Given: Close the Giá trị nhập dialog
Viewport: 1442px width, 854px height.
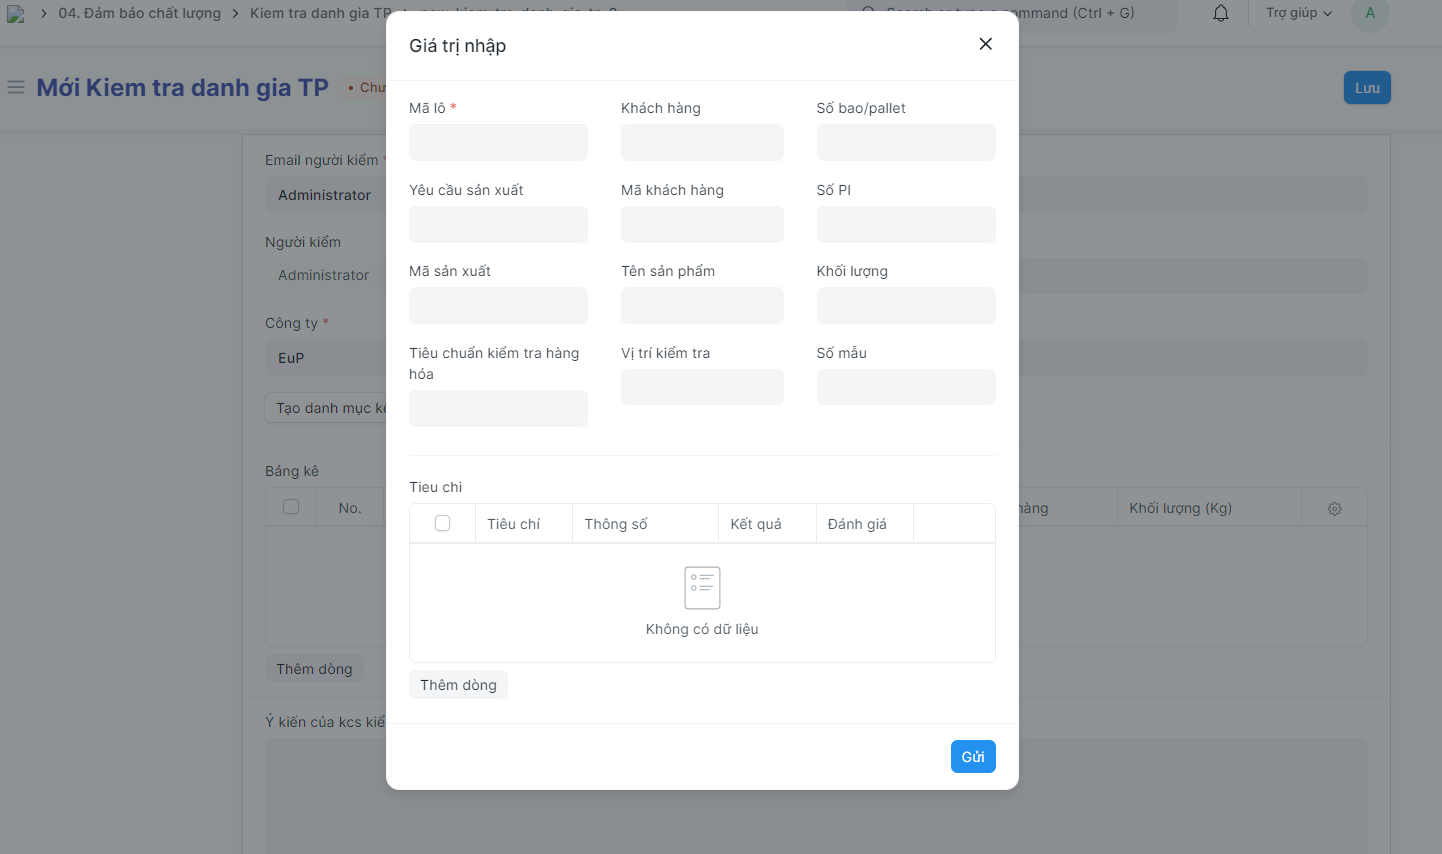Looking at the screenshot, I should (x=985, y=44).
